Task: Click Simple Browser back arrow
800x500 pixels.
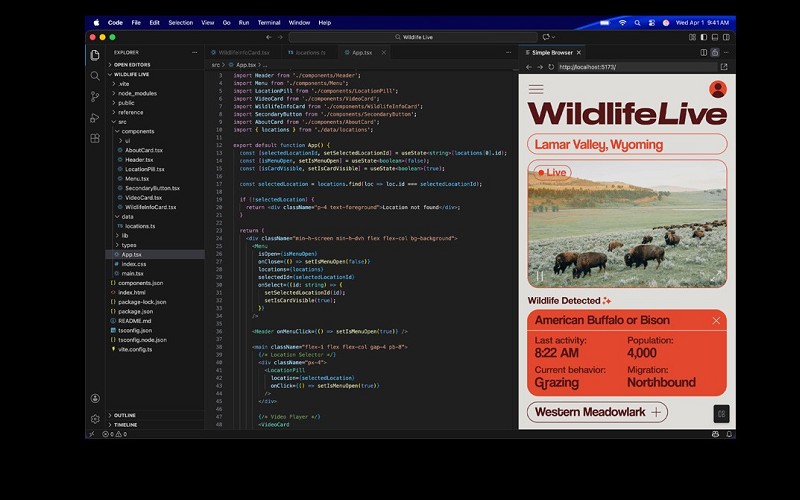Action: (529, 67)
